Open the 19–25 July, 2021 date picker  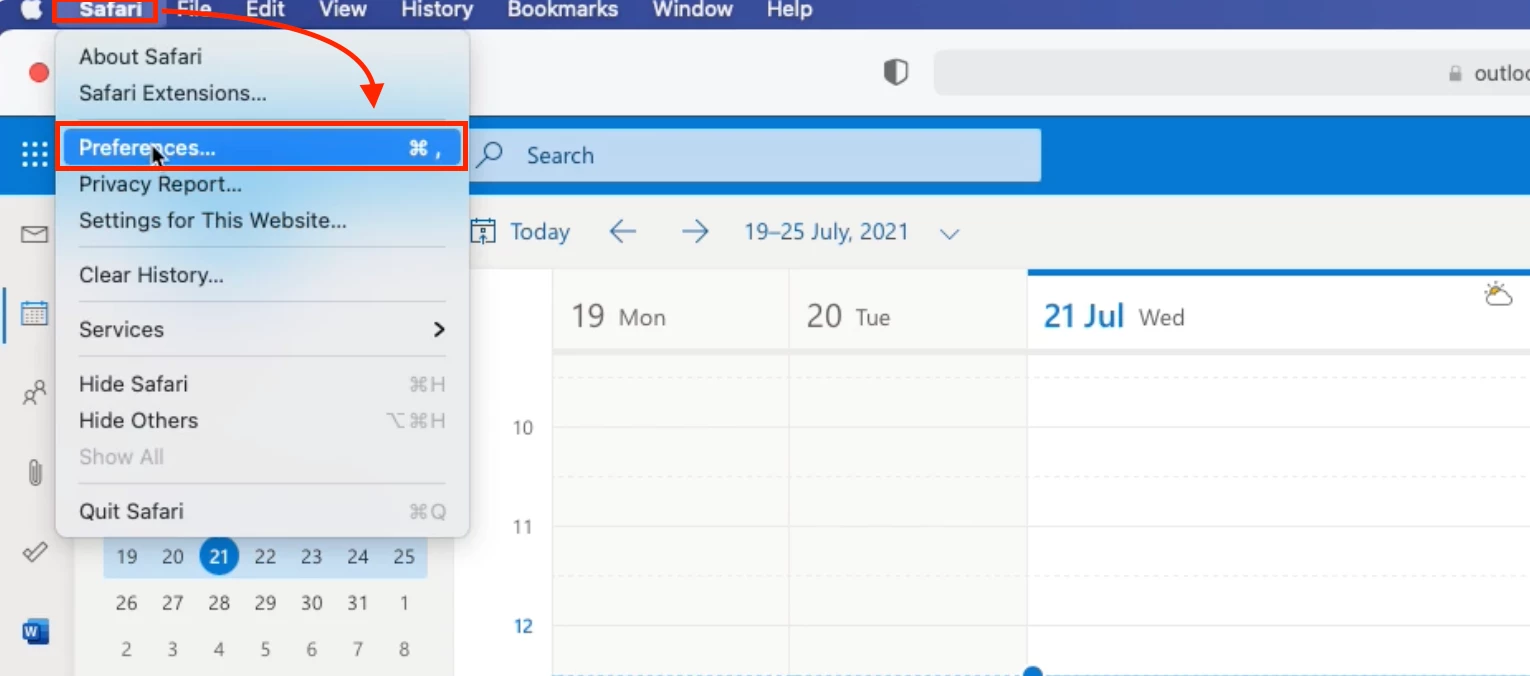[x=852, y=232]
